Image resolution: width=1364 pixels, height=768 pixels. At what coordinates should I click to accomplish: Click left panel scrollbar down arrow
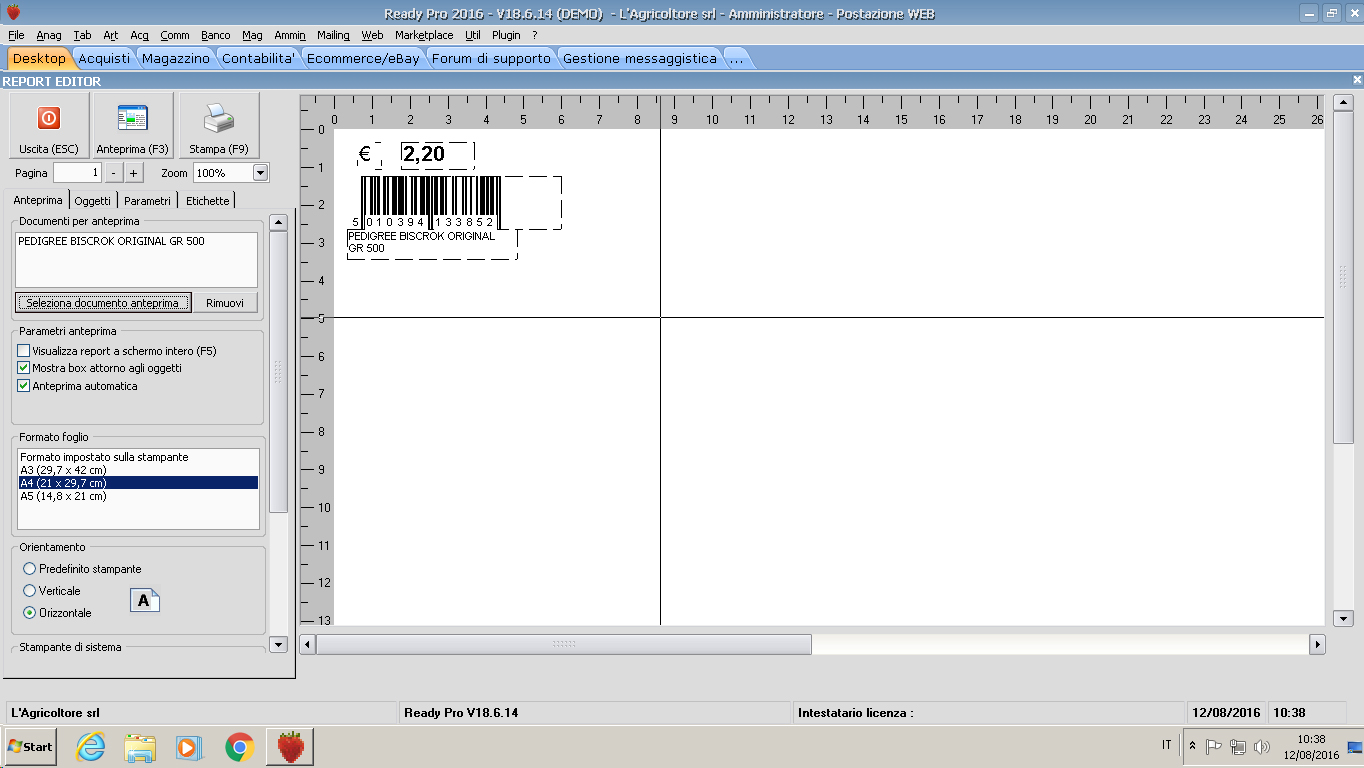click(x=278, y=645)
